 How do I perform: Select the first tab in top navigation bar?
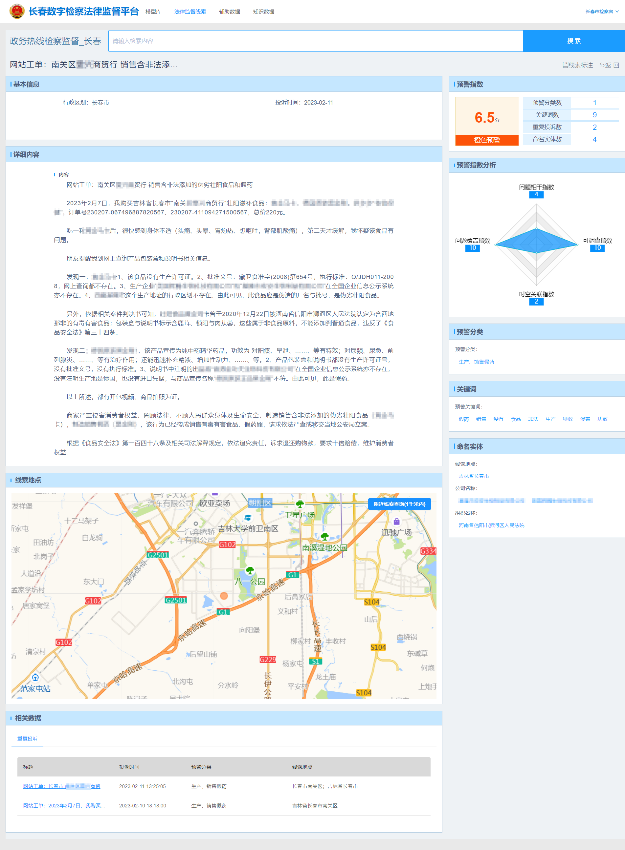tap(152, 12)
